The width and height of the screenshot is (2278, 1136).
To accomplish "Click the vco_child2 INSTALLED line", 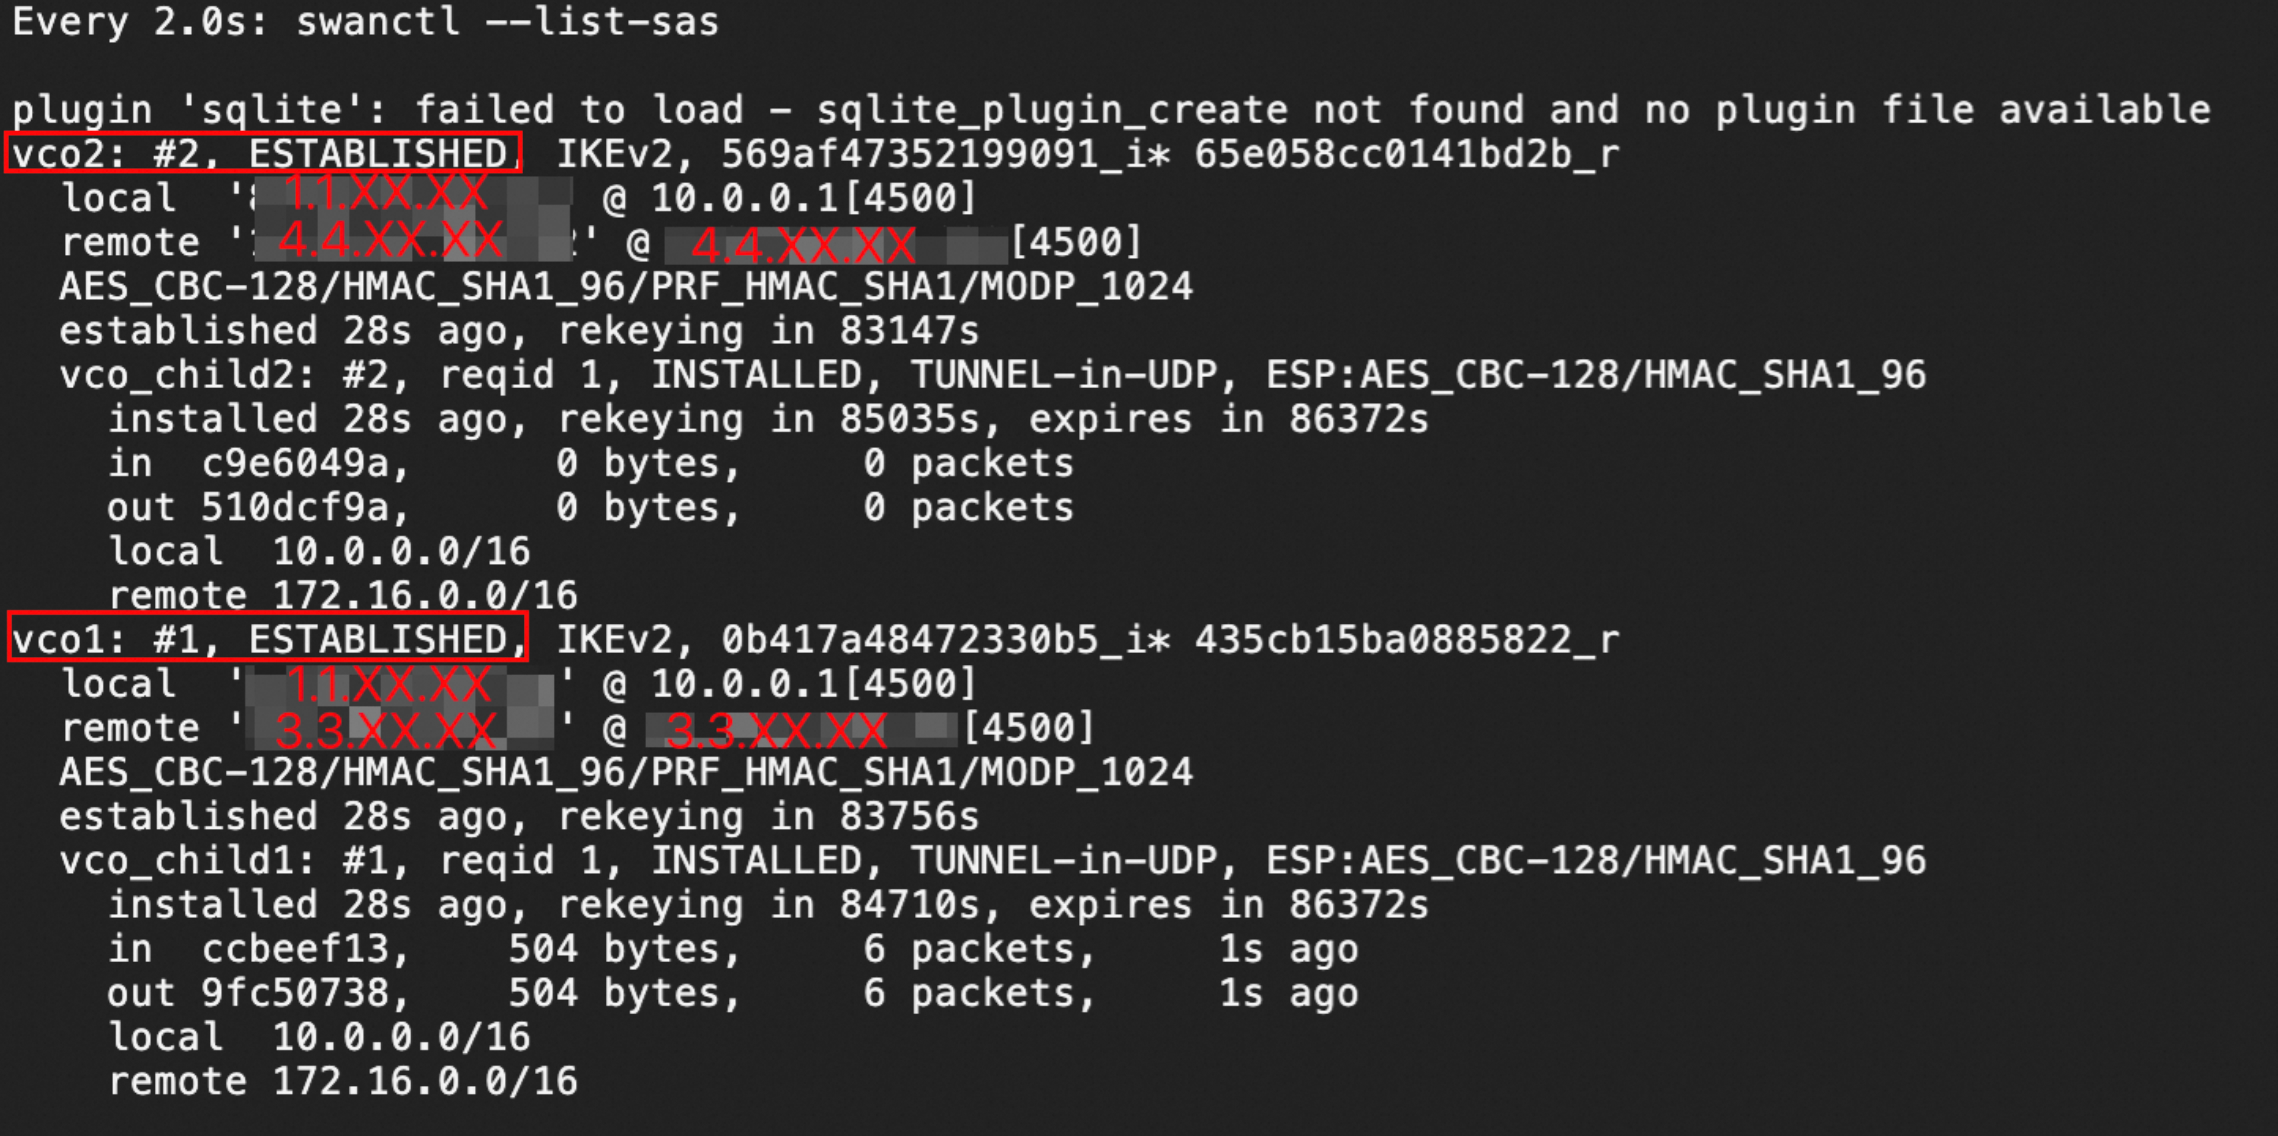I will point(992,375).
